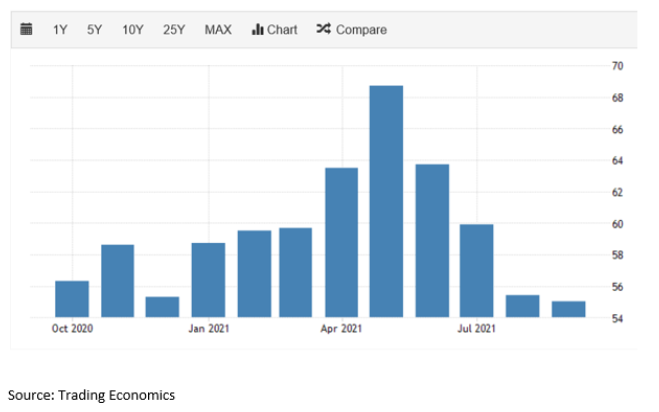Click the 'Jan 2021' axis label
Viewport: 659px width, 412px height.
pos(209,328)
